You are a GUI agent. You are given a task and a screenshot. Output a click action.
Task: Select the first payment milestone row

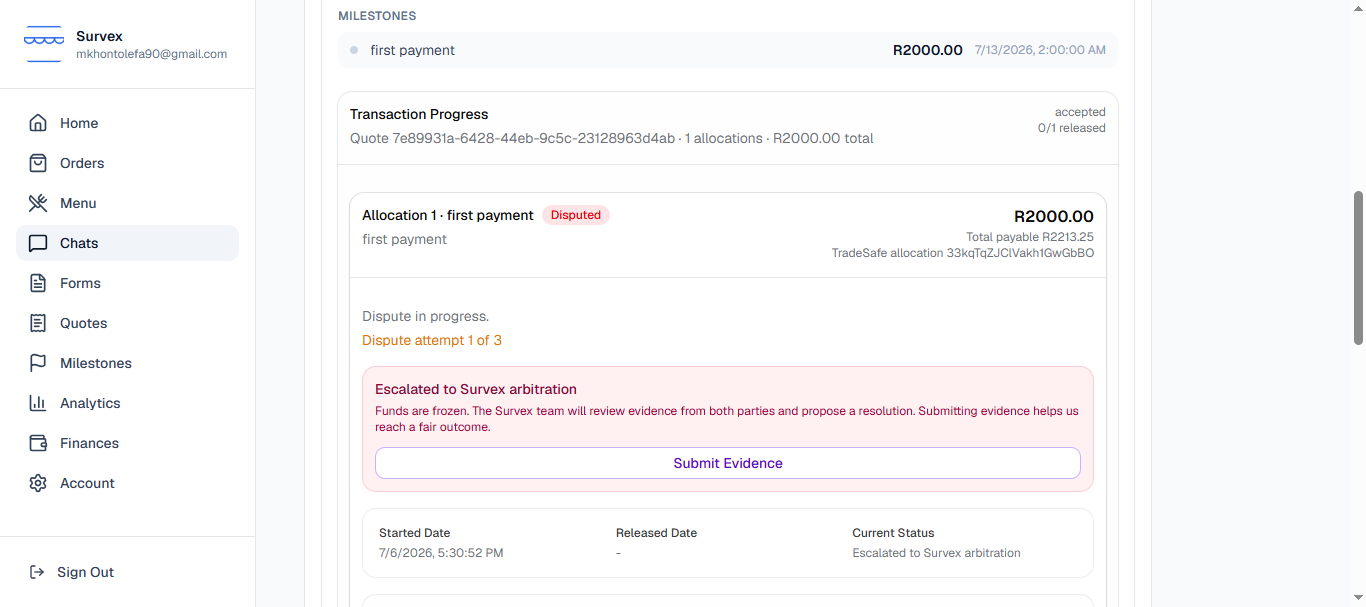tap(728, 50)
